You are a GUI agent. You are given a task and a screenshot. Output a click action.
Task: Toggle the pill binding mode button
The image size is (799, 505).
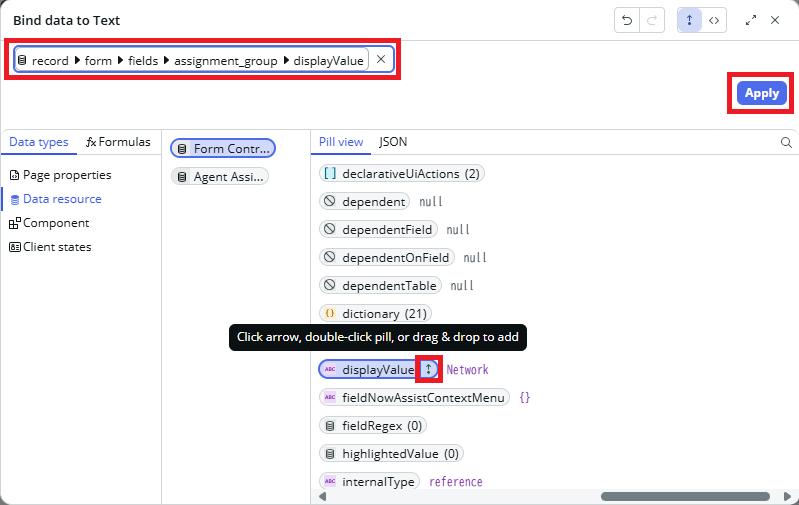(690, 21)
